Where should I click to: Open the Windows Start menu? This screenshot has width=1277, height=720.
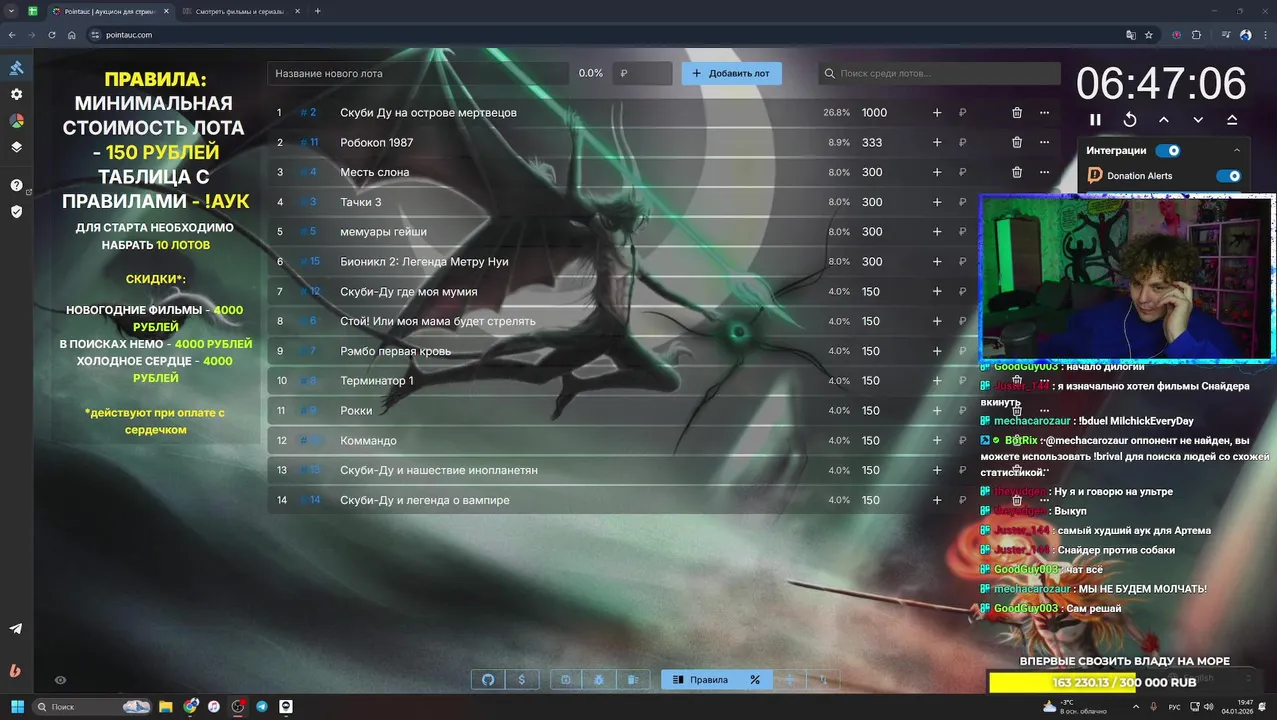(x=17, y=707)
